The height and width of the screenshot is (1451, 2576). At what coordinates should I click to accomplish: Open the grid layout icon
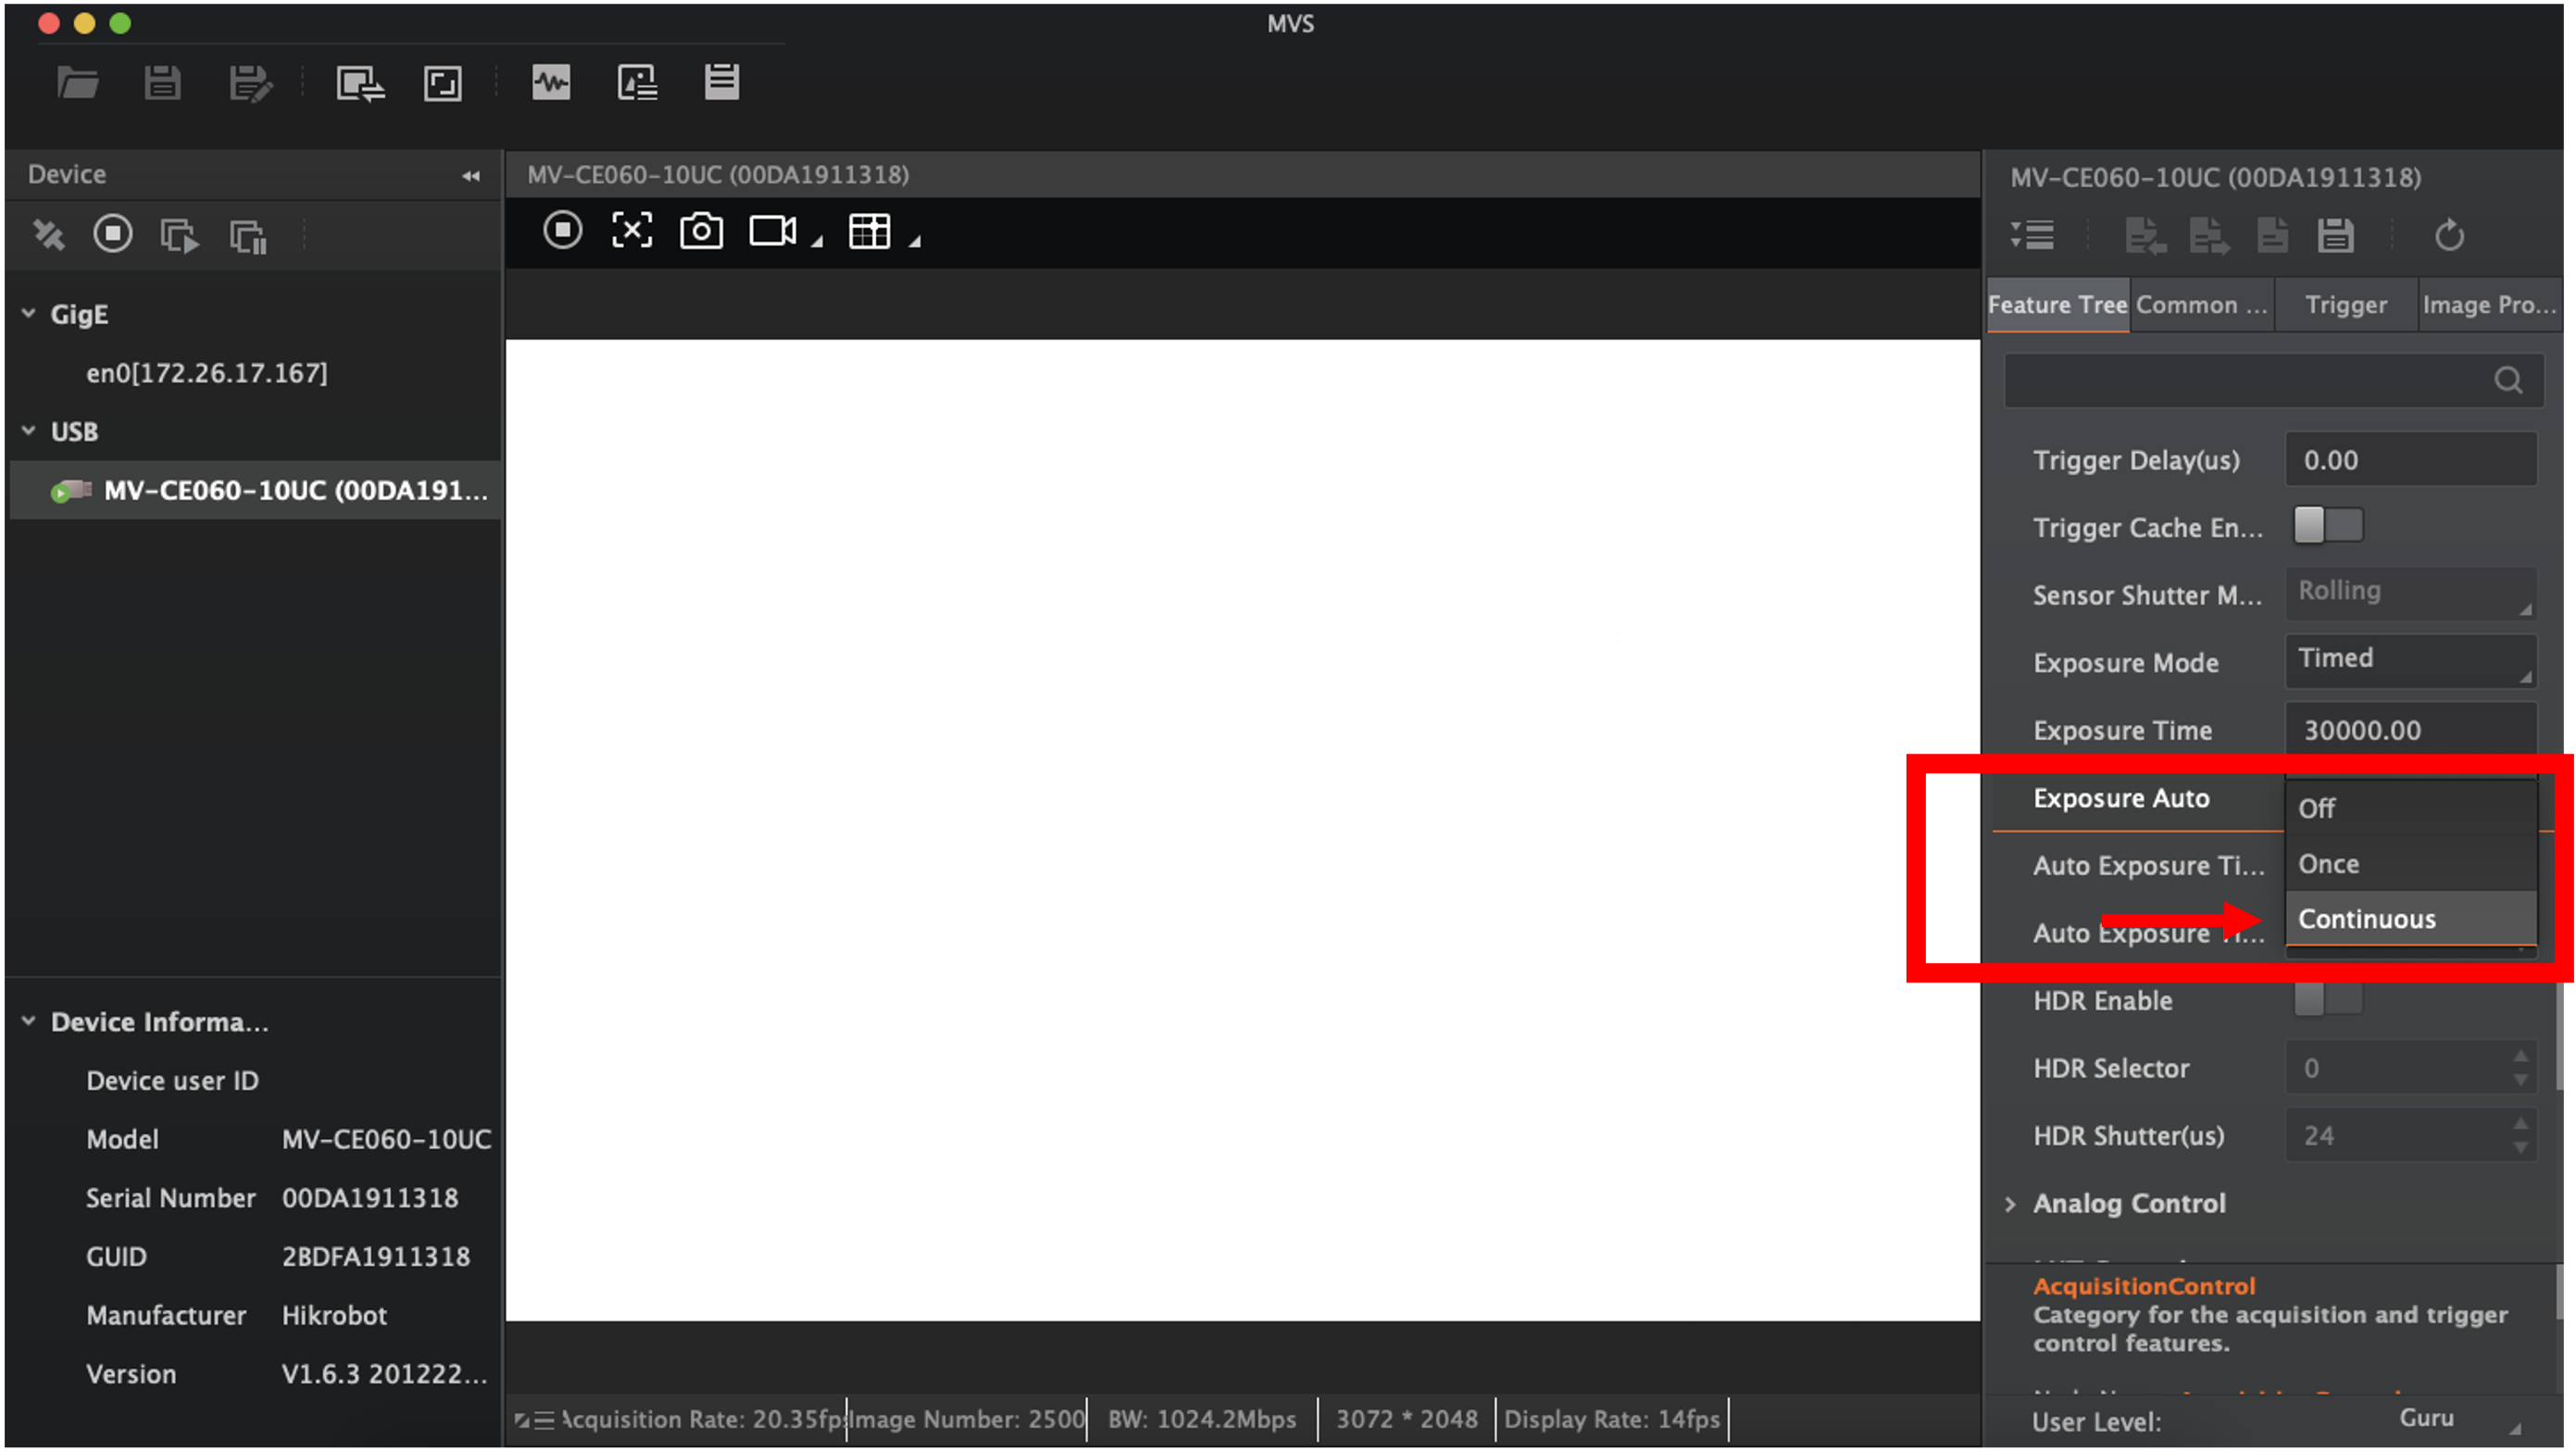pos(869,231)
